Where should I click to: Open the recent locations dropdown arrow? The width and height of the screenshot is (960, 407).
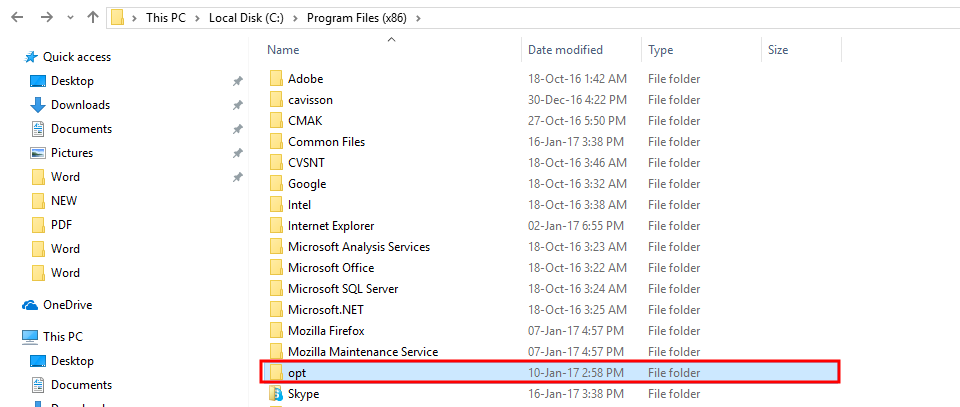tap(71, 18)
